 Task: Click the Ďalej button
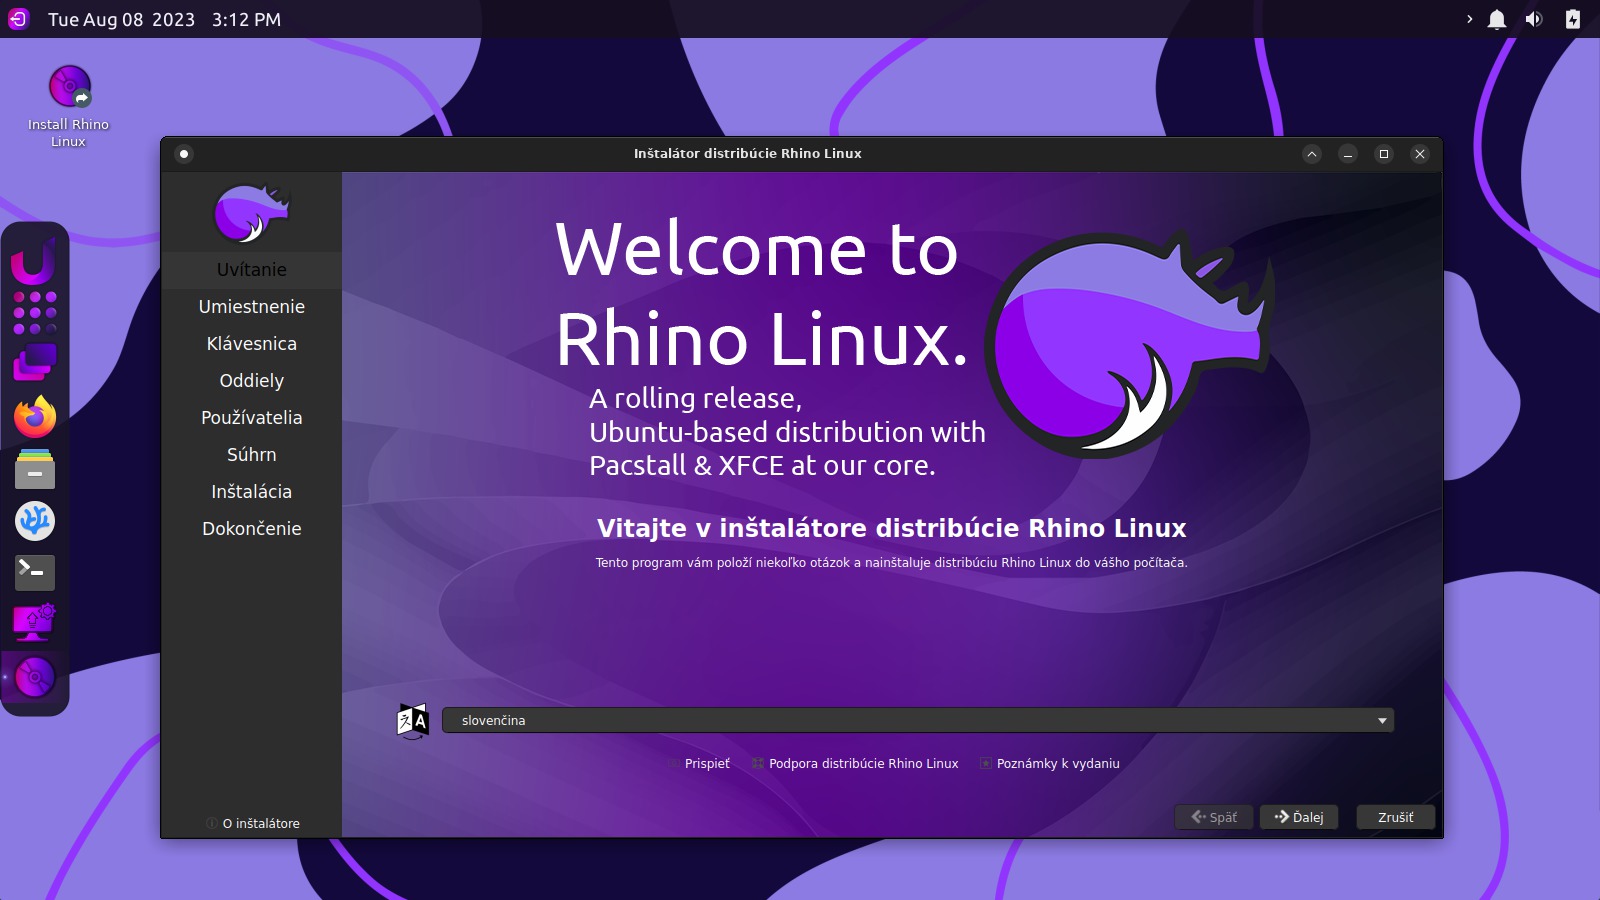[x=1299, y=818]
